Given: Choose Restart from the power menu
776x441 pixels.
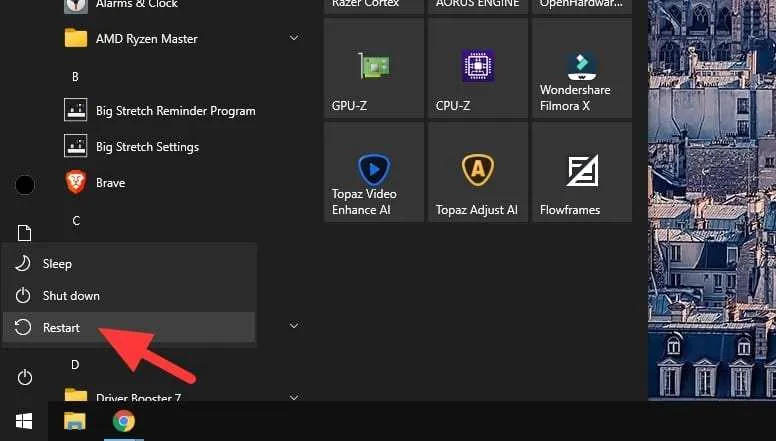Looking at the screenshot, I should [129, 327].
